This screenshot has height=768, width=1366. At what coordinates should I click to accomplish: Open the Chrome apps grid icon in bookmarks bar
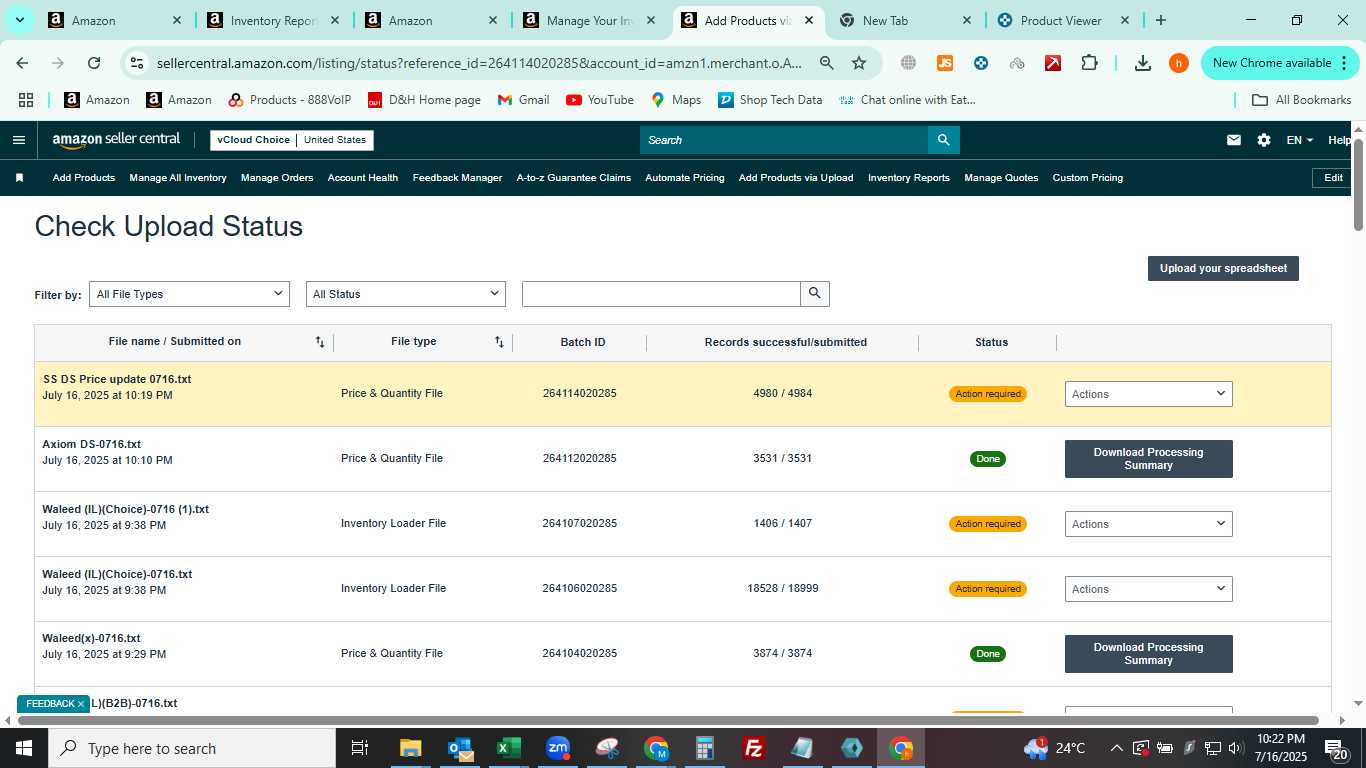(26, 100)
